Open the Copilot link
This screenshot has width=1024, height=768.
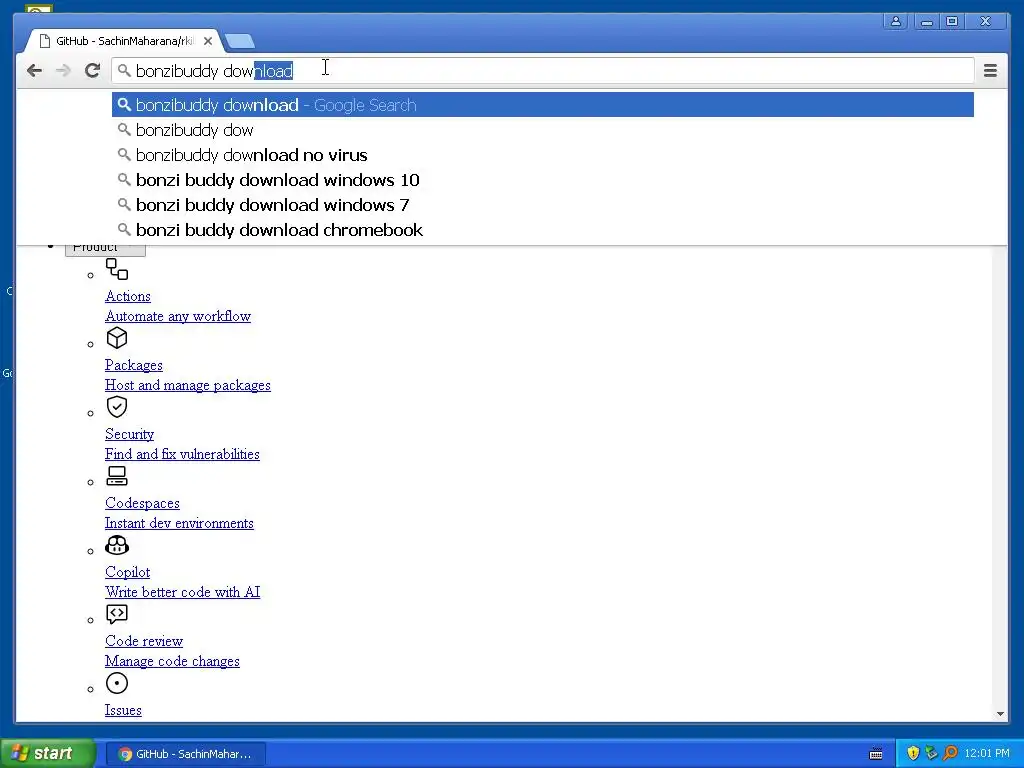coord(127,572)
